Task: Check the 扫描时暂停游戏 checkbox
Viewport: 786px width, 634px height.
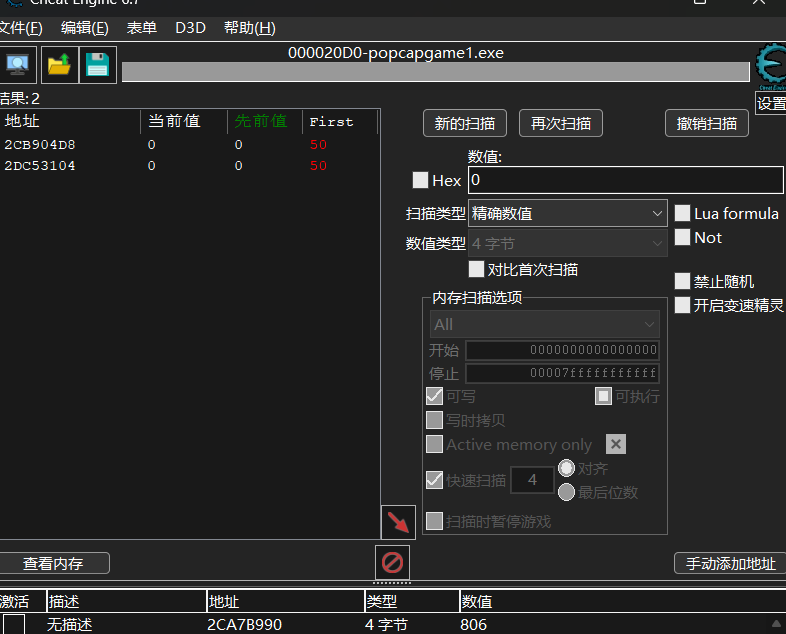Action: [x=435, y=521]
